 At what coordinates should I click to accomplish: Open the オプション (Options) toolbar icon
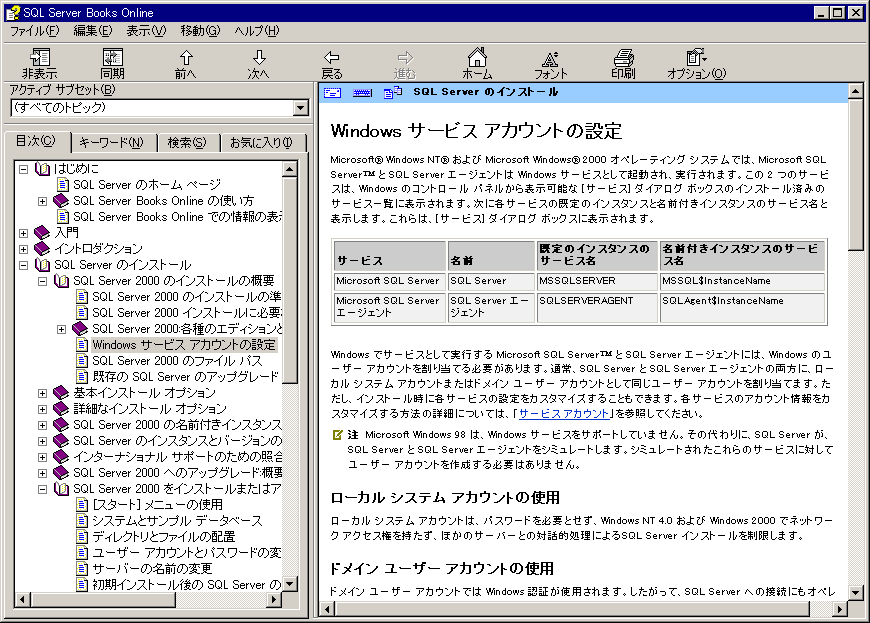click(696, 57)
